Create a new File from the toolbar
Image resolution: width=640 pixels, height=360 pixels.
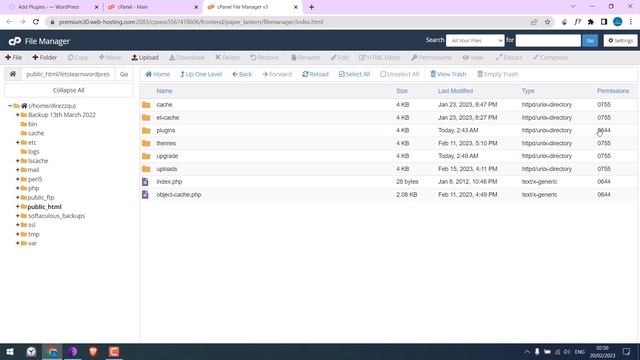coord(13,58)
